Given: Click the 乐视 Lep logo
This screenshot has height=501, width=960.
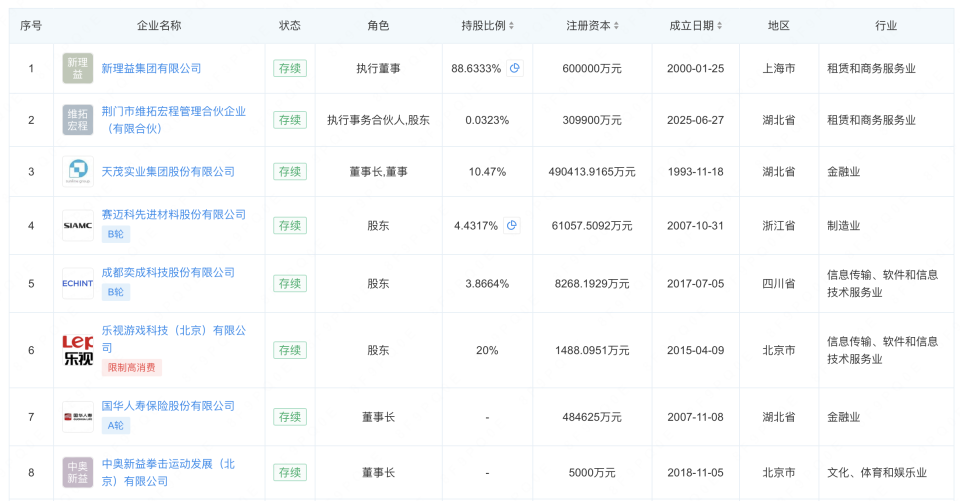Looking at the screenshot, I should click(78, 350).
